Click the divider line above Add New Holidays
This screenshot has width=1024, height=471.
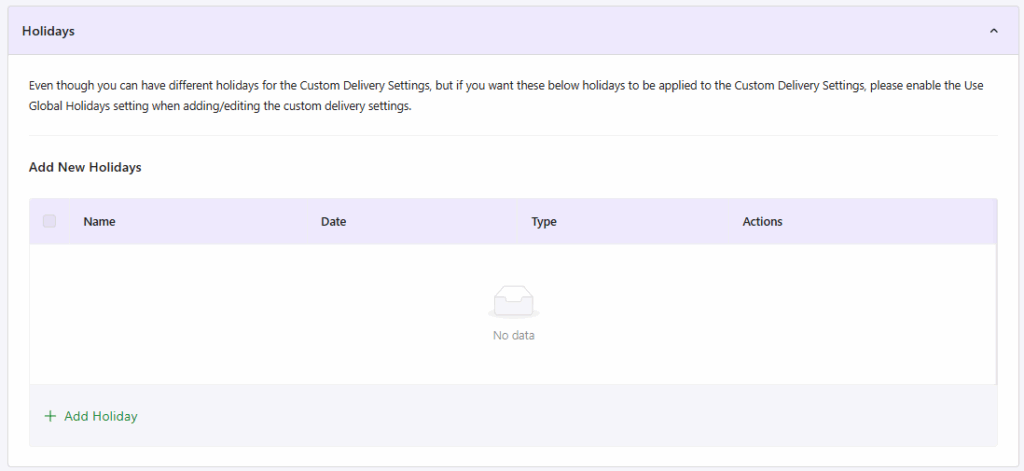tap(513, 135)
